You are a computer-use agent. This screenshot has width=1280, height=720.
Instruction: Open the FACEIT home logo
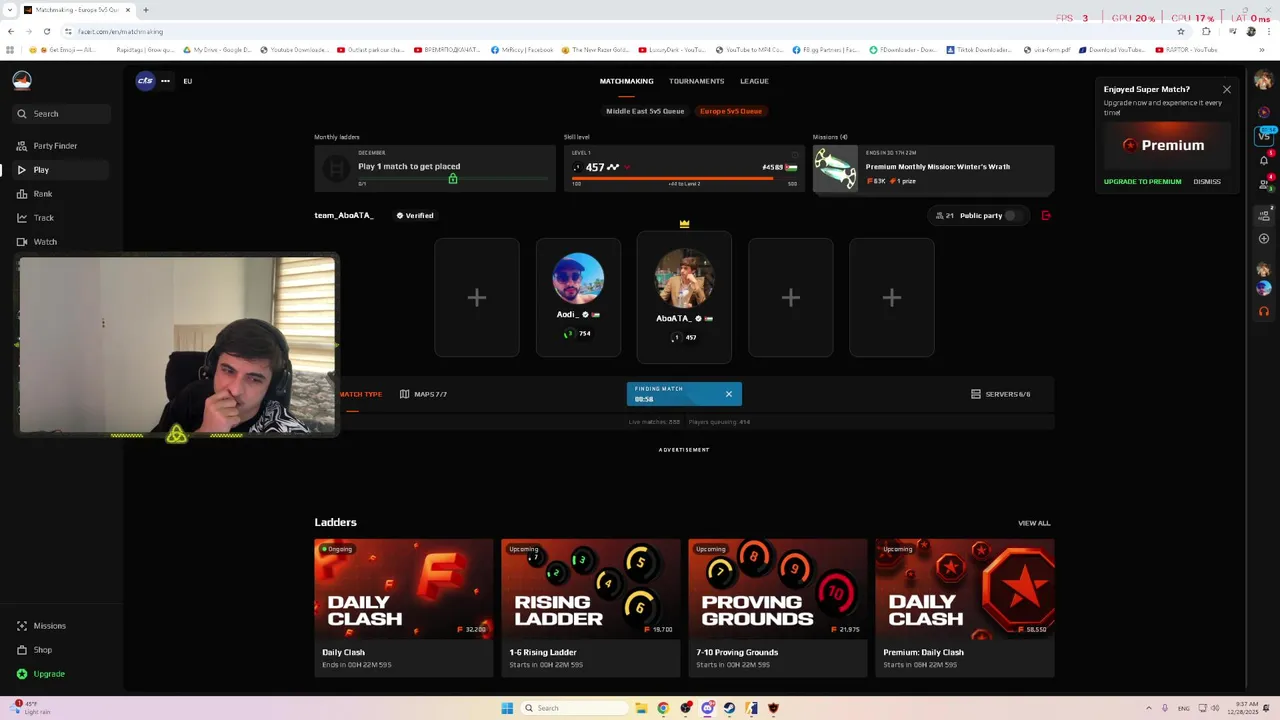[x=22, y=81]
